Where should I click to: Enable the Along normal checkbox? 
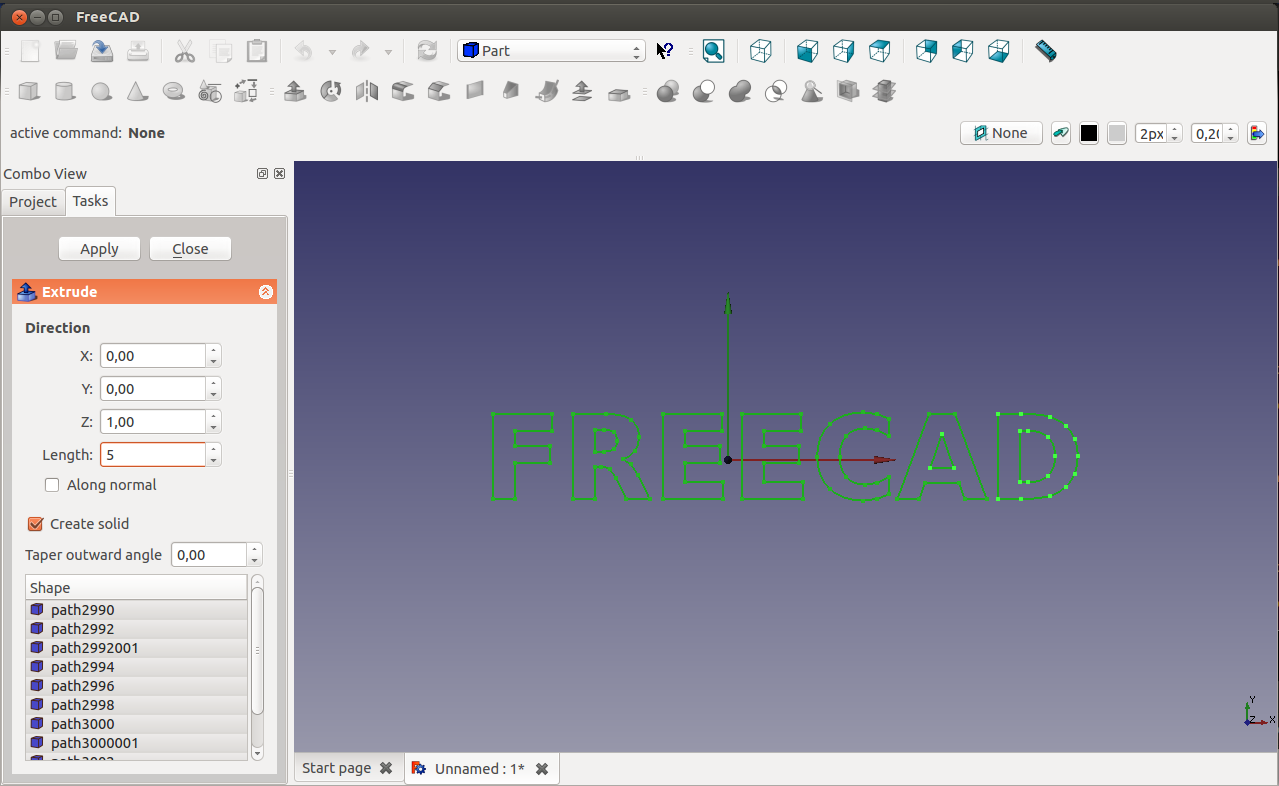[53, 485]
